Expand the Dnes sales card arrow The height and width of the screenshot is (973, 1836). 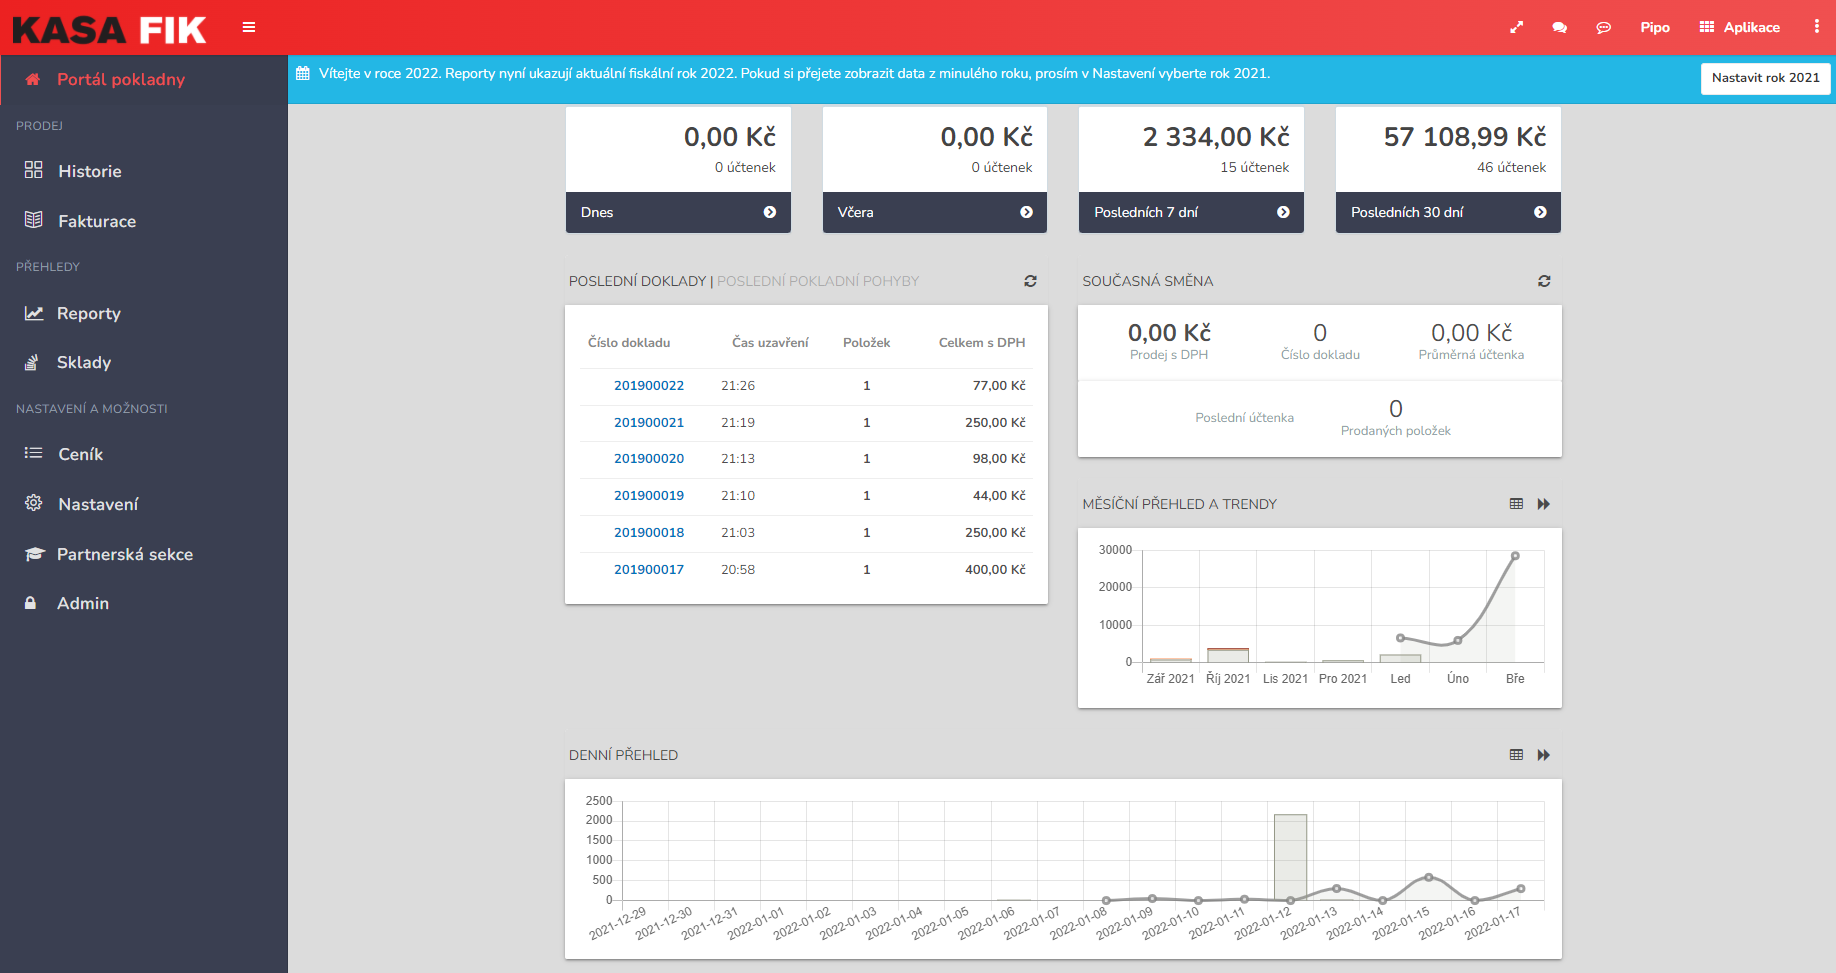pyautogui.click(x=769, y=212)
